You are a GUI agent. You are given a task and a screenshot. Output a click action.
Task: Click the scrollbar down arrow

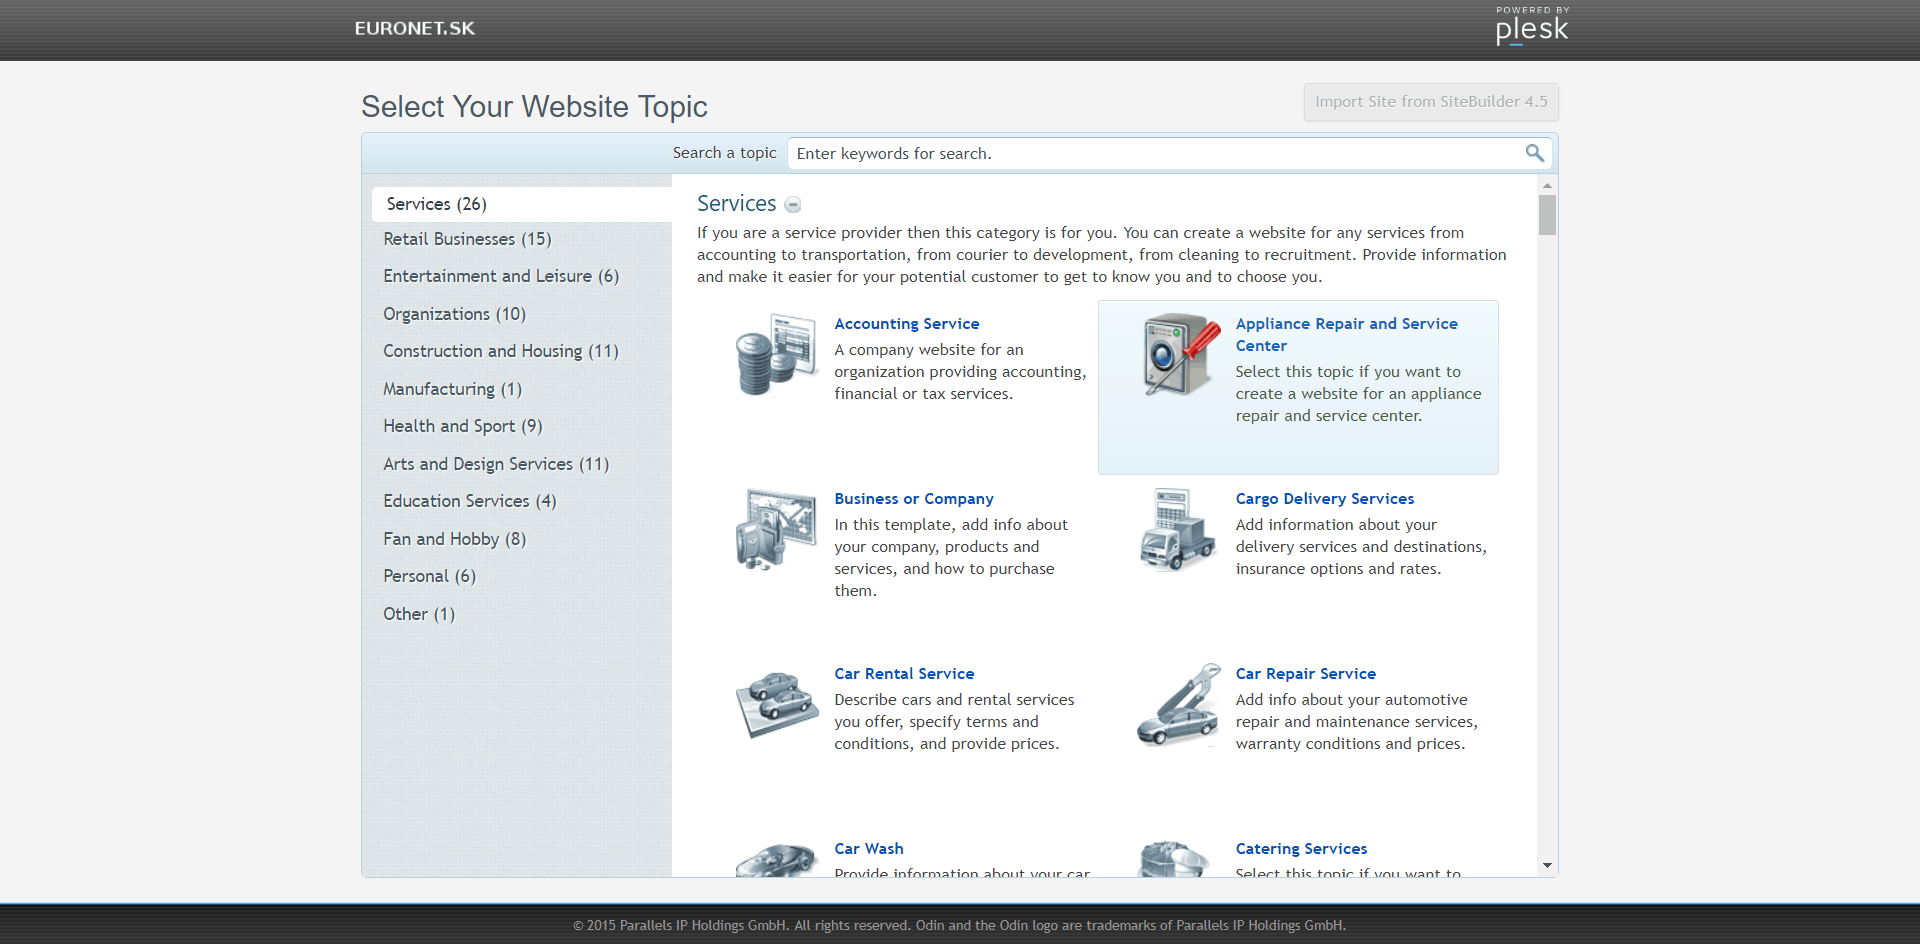tap(1547, 866)
